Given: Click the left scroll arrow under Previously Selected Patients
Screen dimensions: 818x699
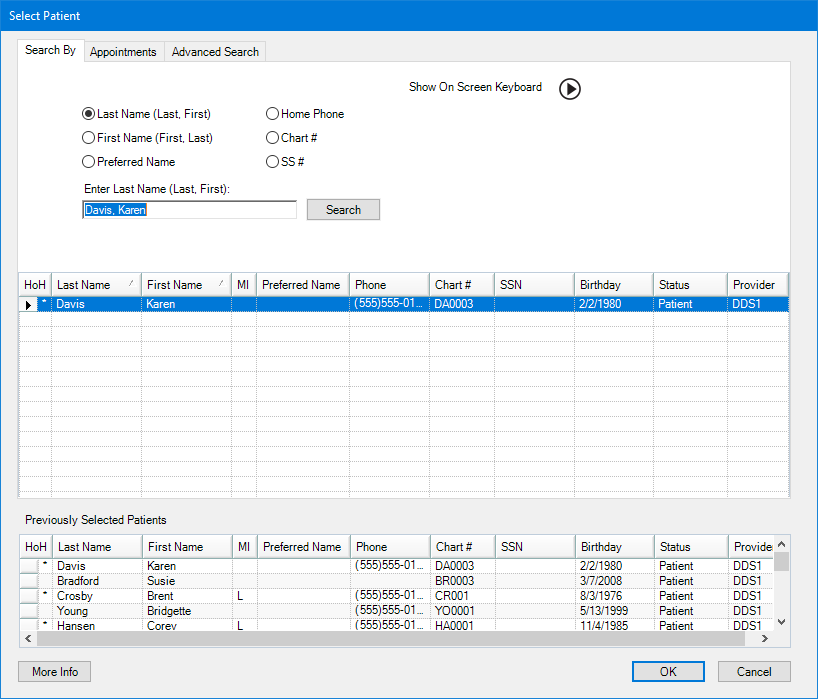Looking at the screenshot, I should [x=28, y=638].
